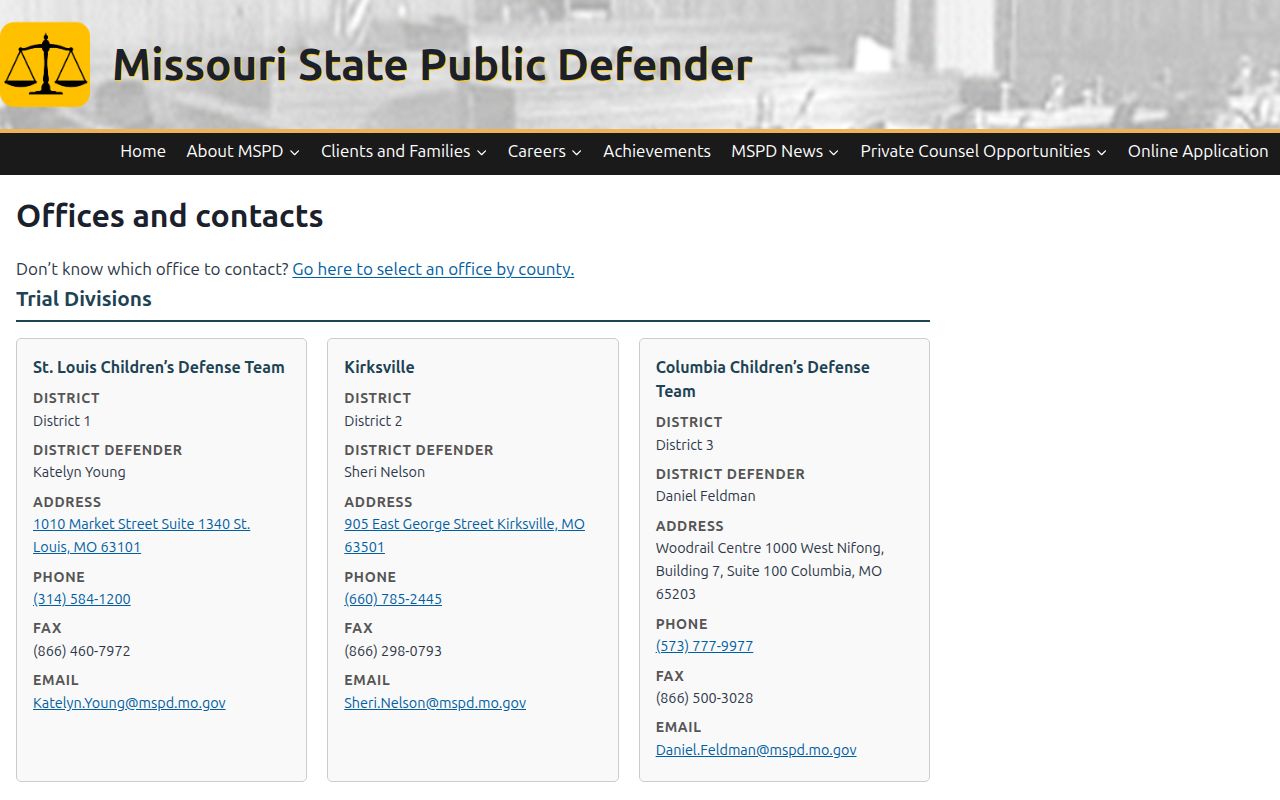Viewport: 1280px width, 800px height.
Task: Select the Woodrail Centre address text
Action: [770, 571]
